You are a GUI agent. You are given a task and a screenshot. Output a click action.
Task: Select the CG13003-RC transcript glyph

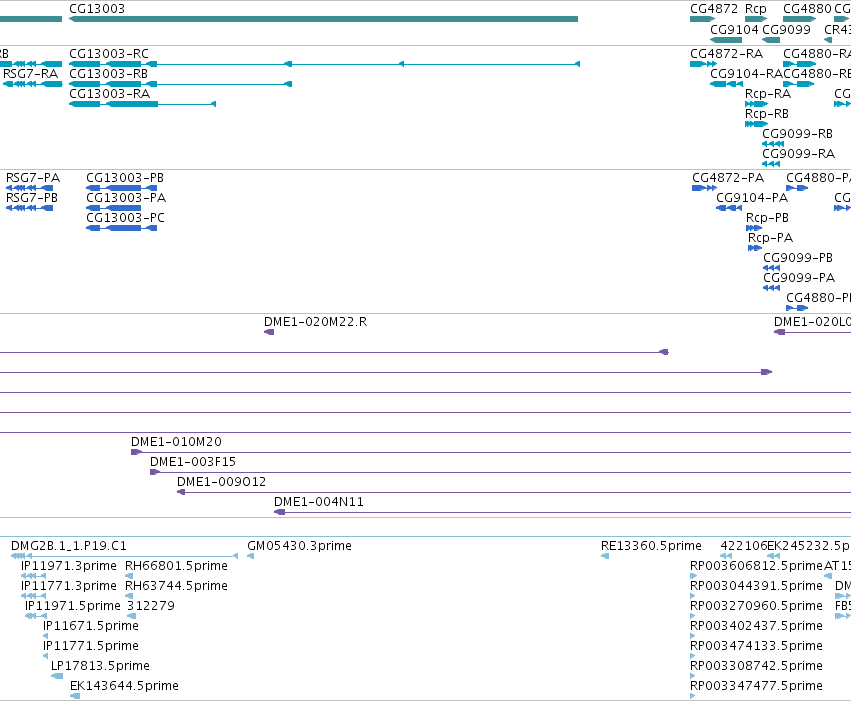pos(325,64)
